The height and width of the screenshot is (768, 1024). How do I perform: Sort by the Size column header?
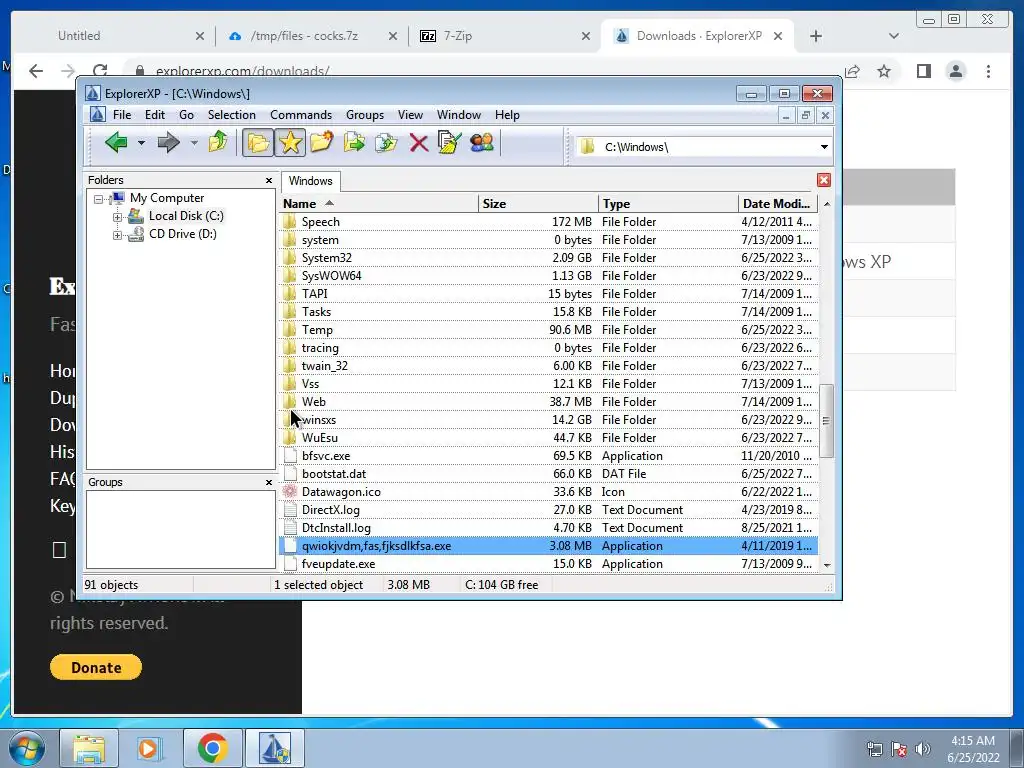pyautogui.click(x=538, y=204)
